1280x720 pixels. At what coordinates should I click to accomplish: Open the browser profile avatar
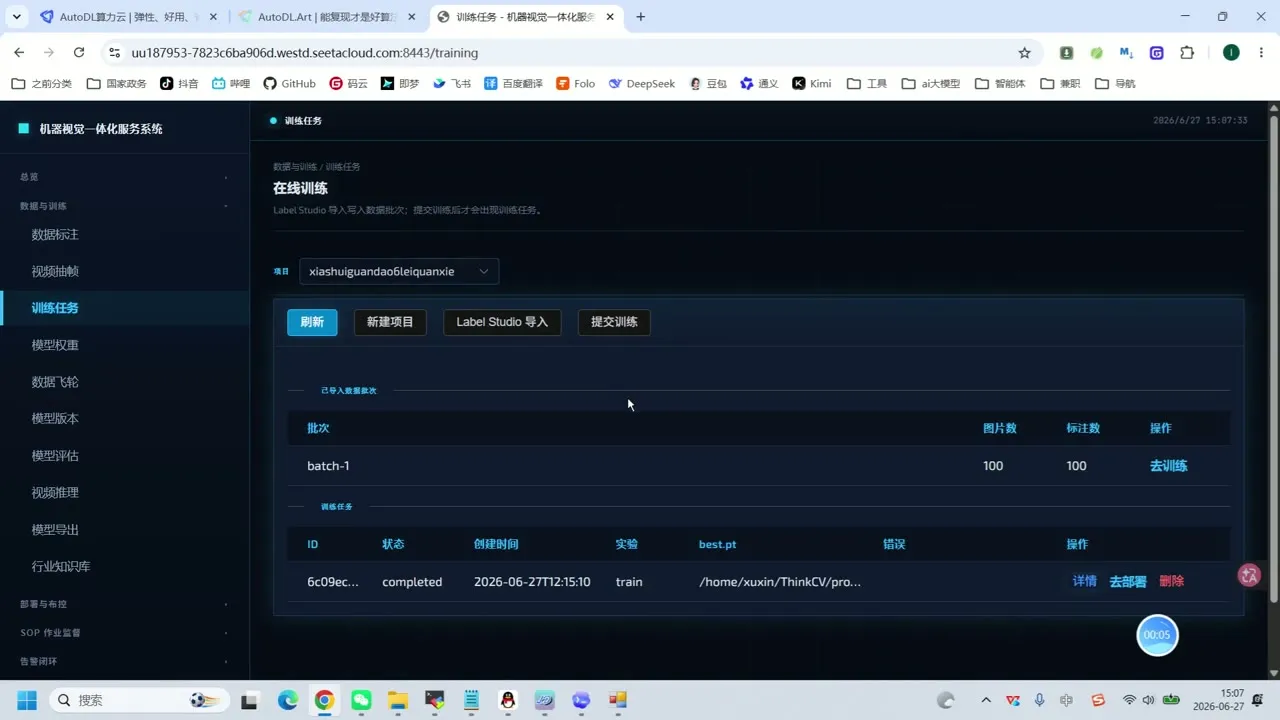(x=1231, y=52)
